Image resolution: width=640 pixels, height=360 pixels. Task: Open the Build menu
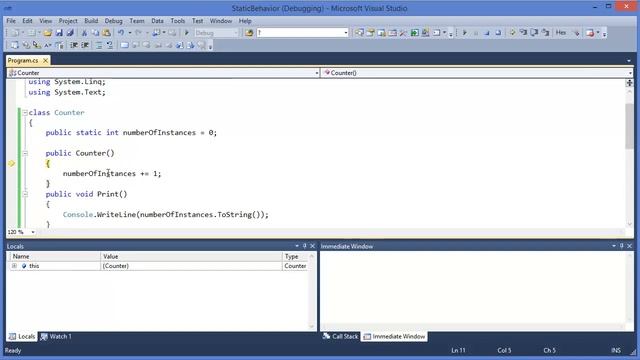click(x=91, y=21)
